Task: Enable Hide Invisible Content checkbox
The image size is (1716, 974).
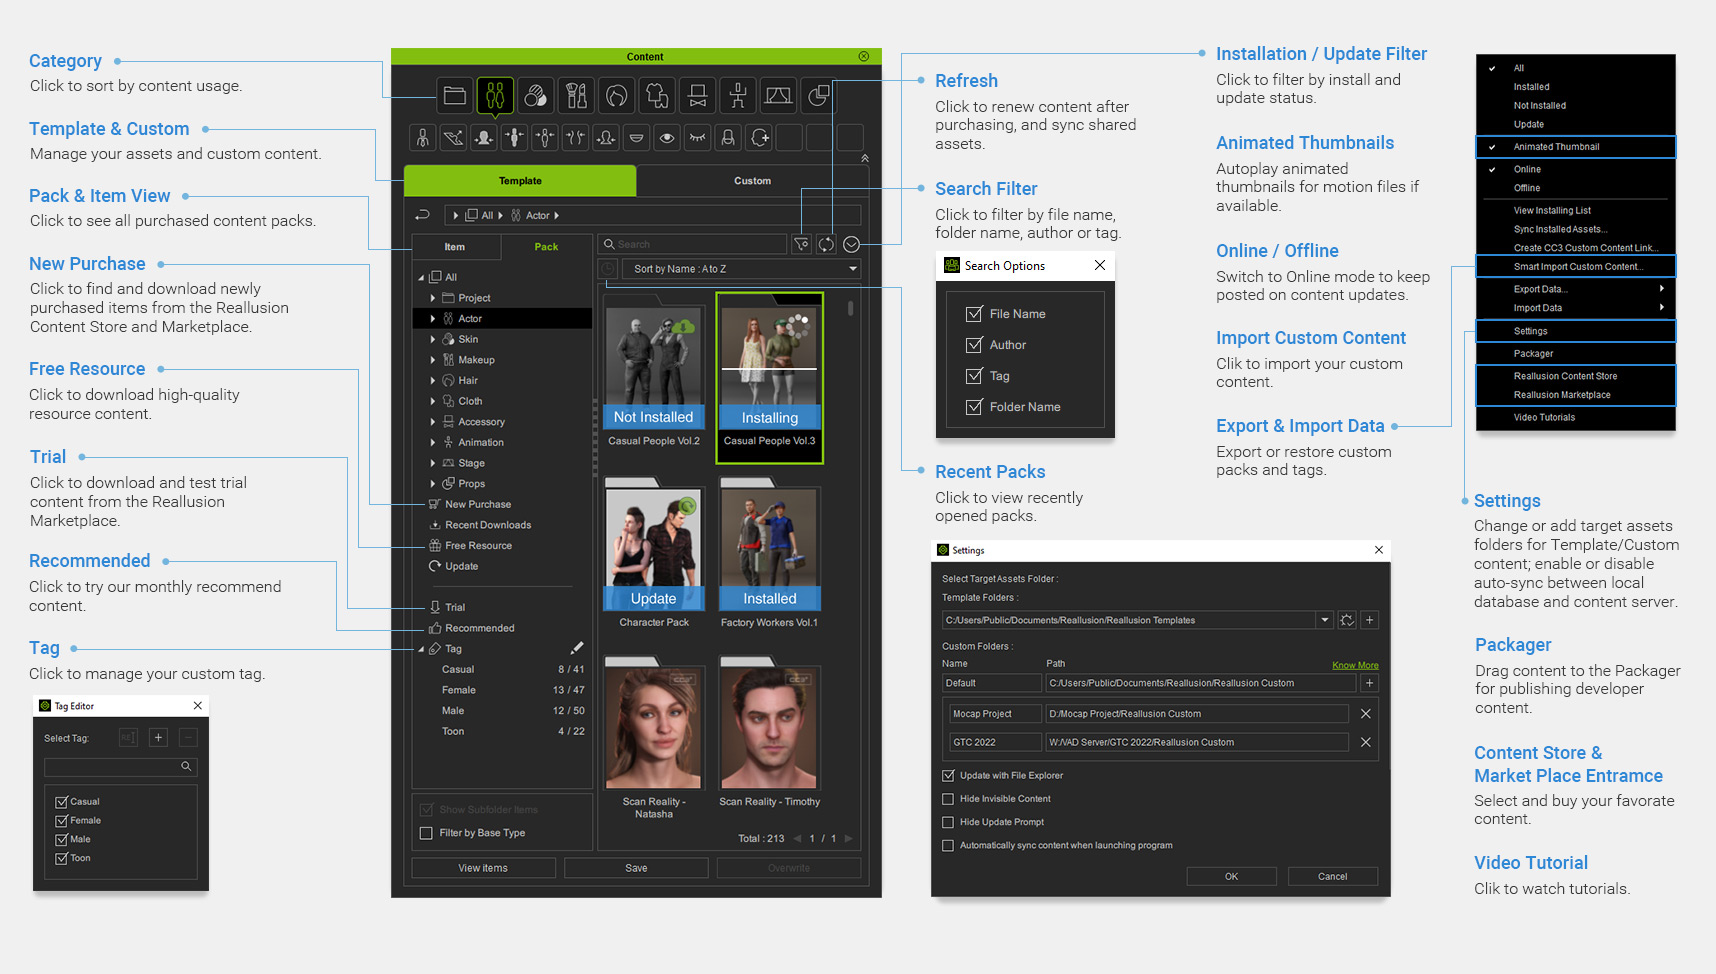Action: 948,799
